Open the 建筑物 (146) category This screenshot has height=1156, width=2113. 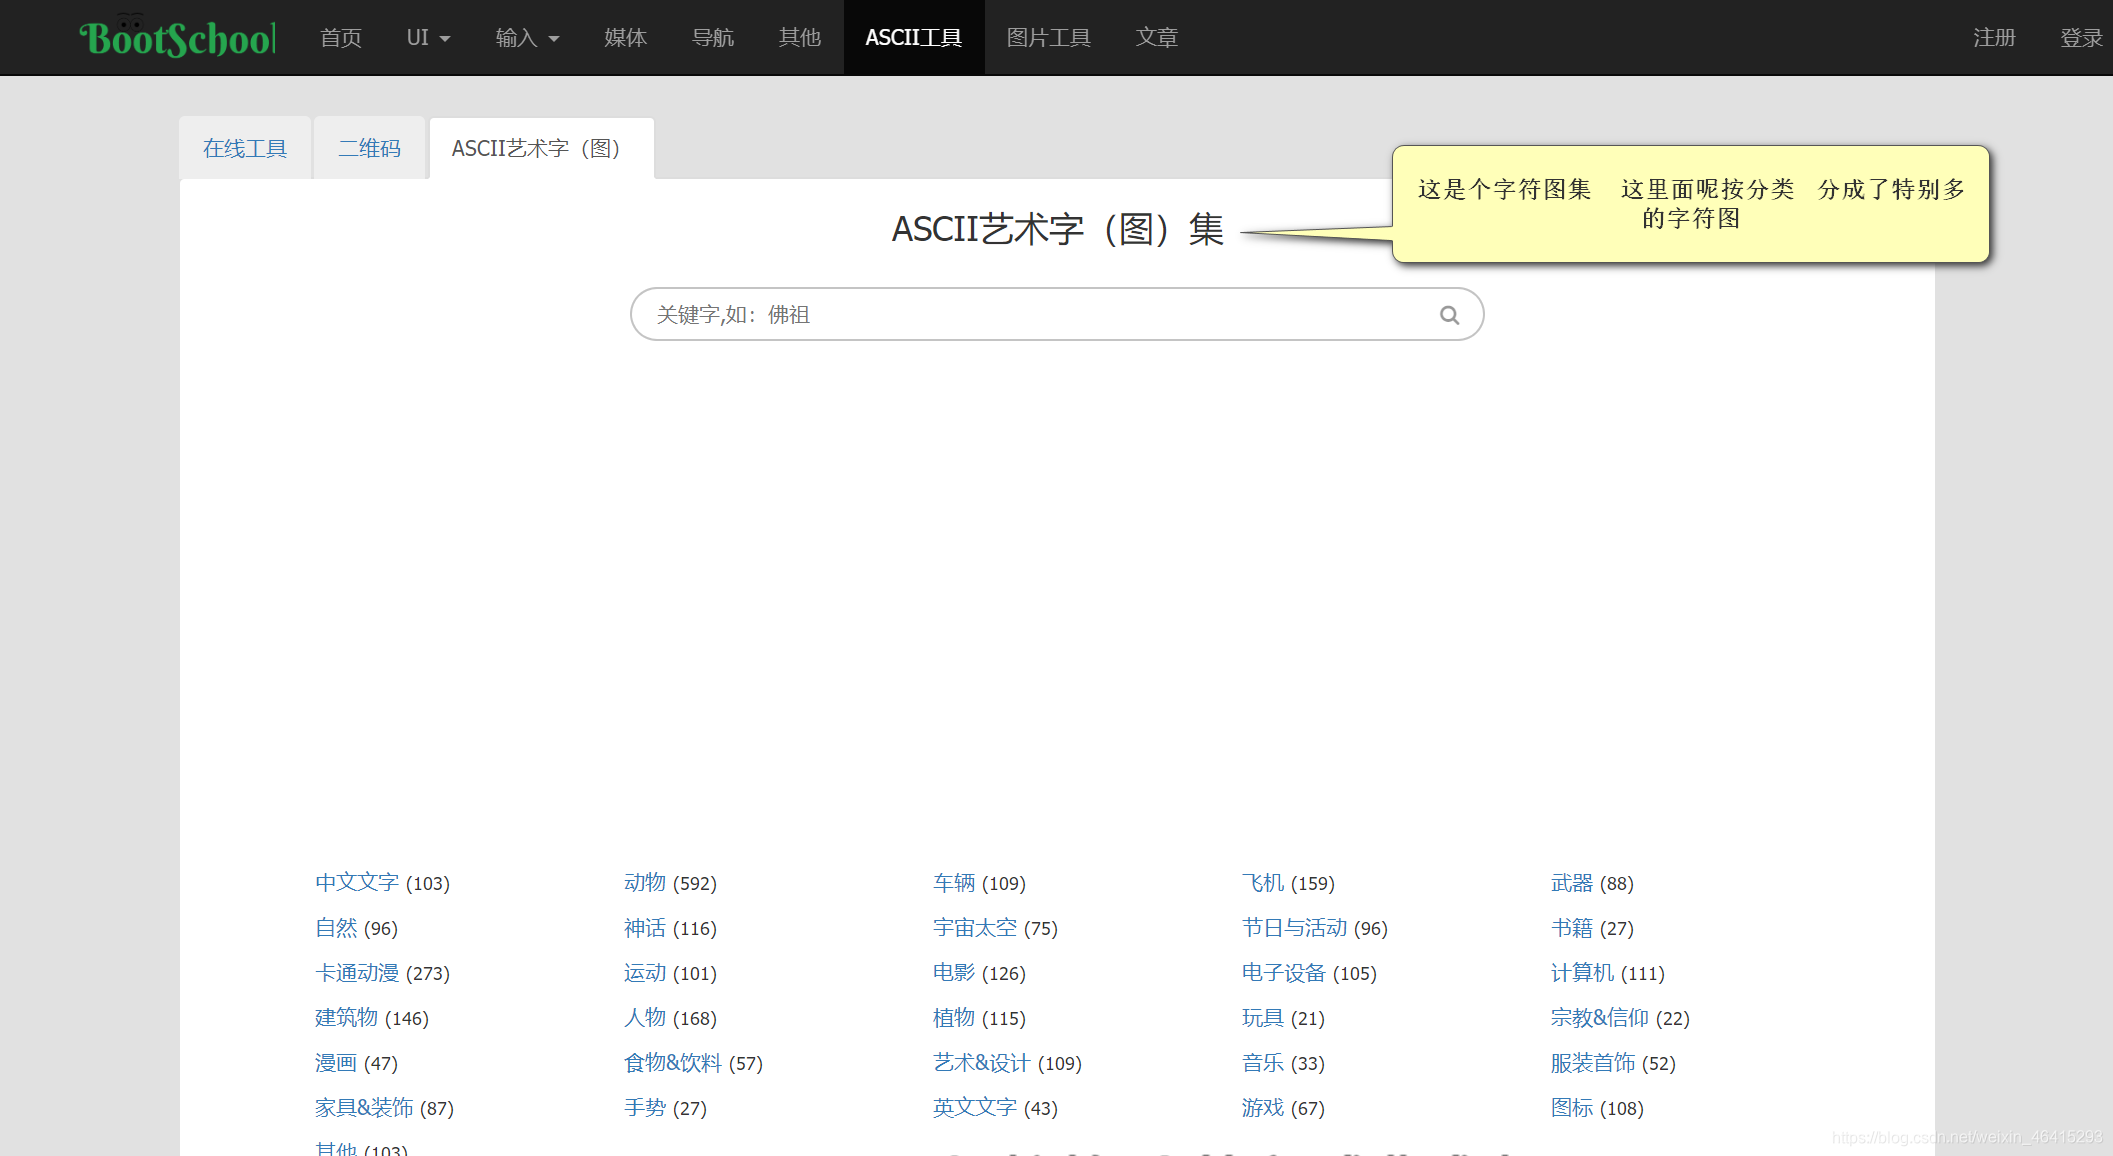347,1017
